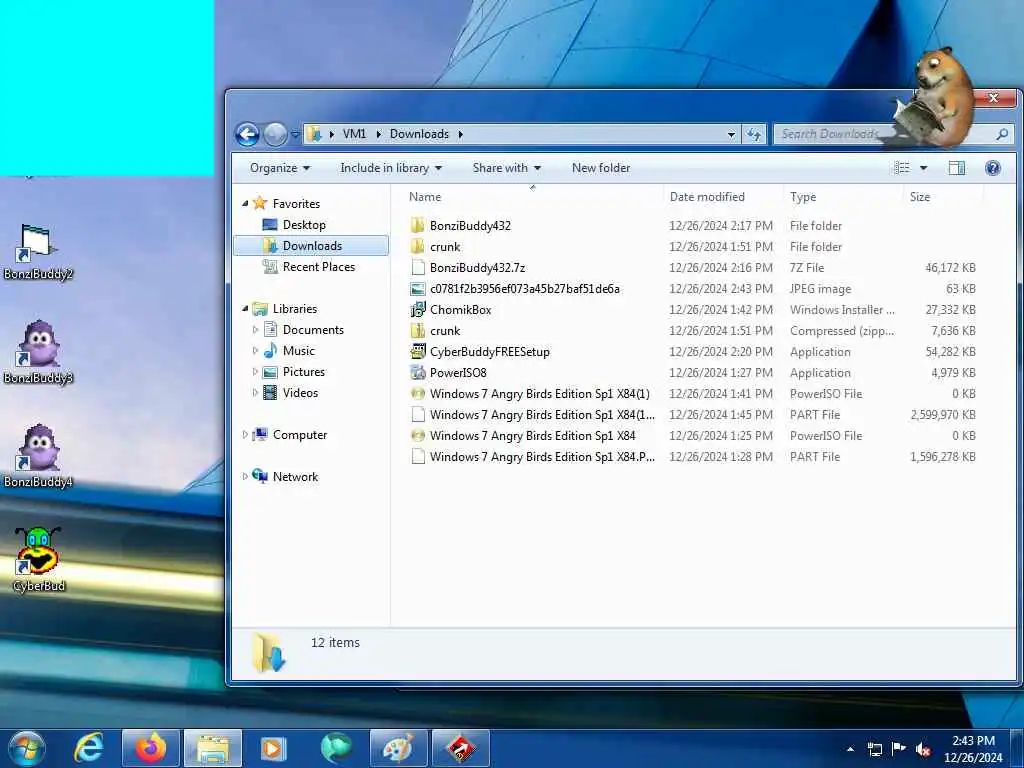Select the 1,596,278 KB PART file row

pyautogui.click(x=692, y=456)
